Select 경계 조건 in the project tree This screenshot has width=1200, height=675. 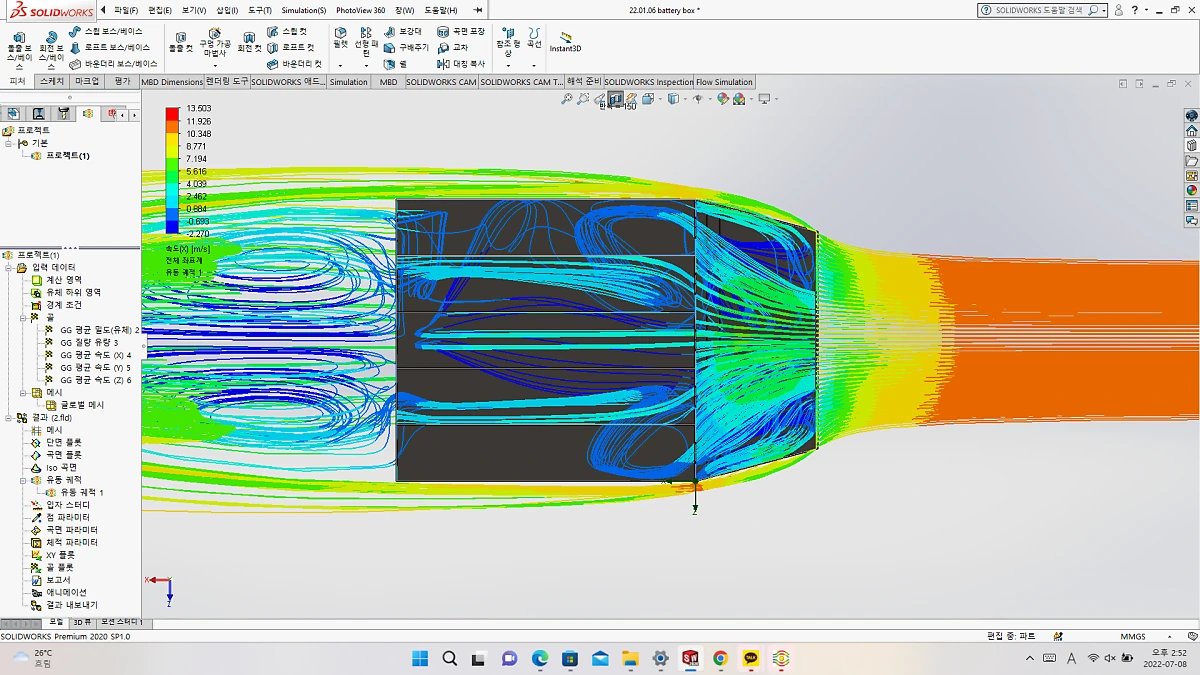click(64, 305)
